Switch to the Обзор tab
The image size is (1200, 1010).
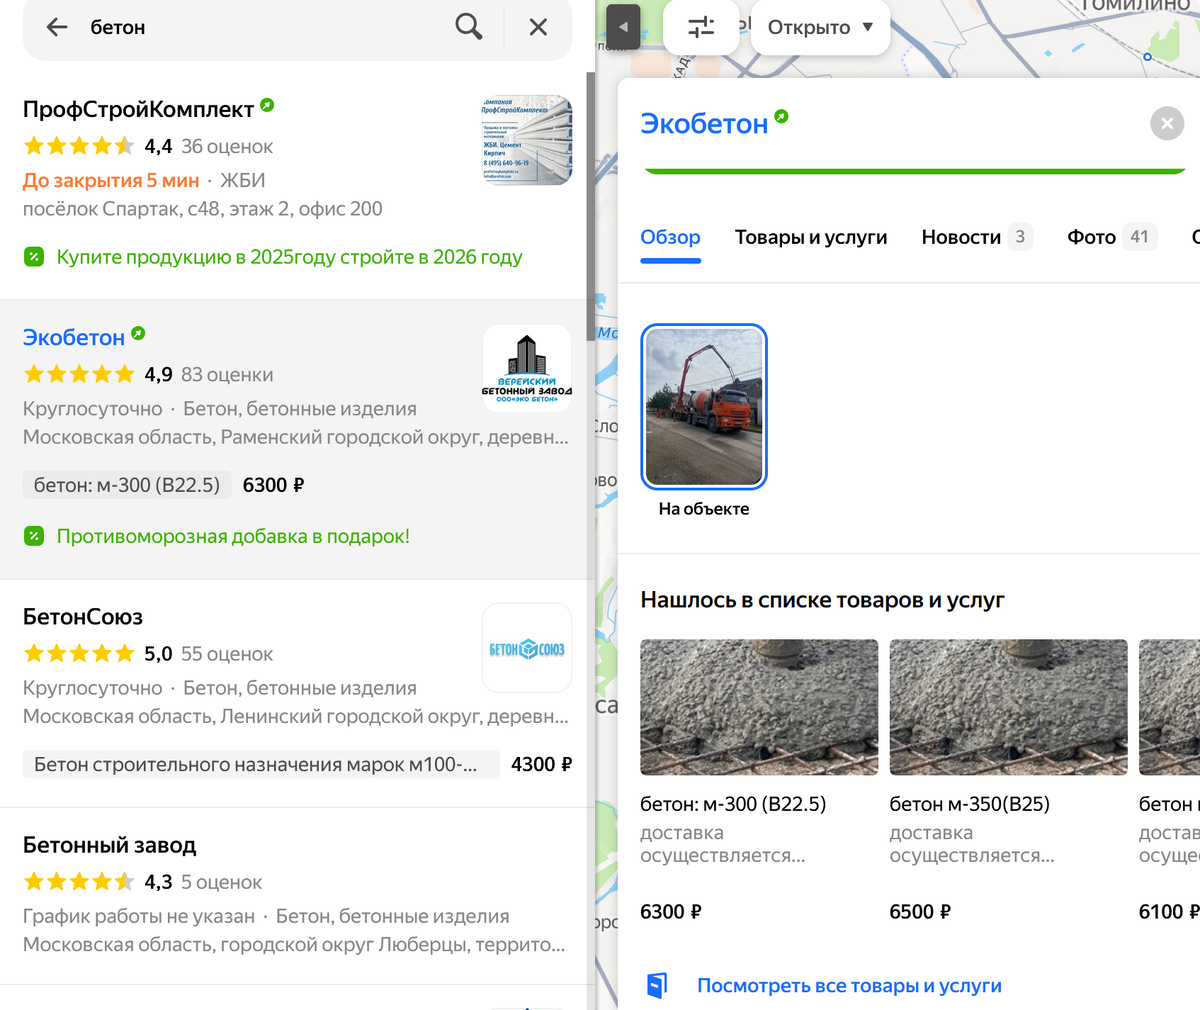click(x=671, y=238)
